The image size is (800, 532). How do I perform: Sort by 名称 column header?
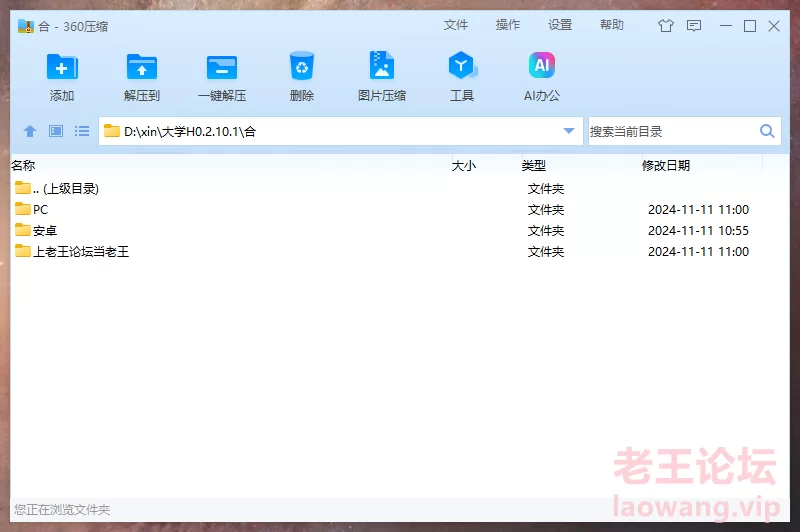(23, 165)
